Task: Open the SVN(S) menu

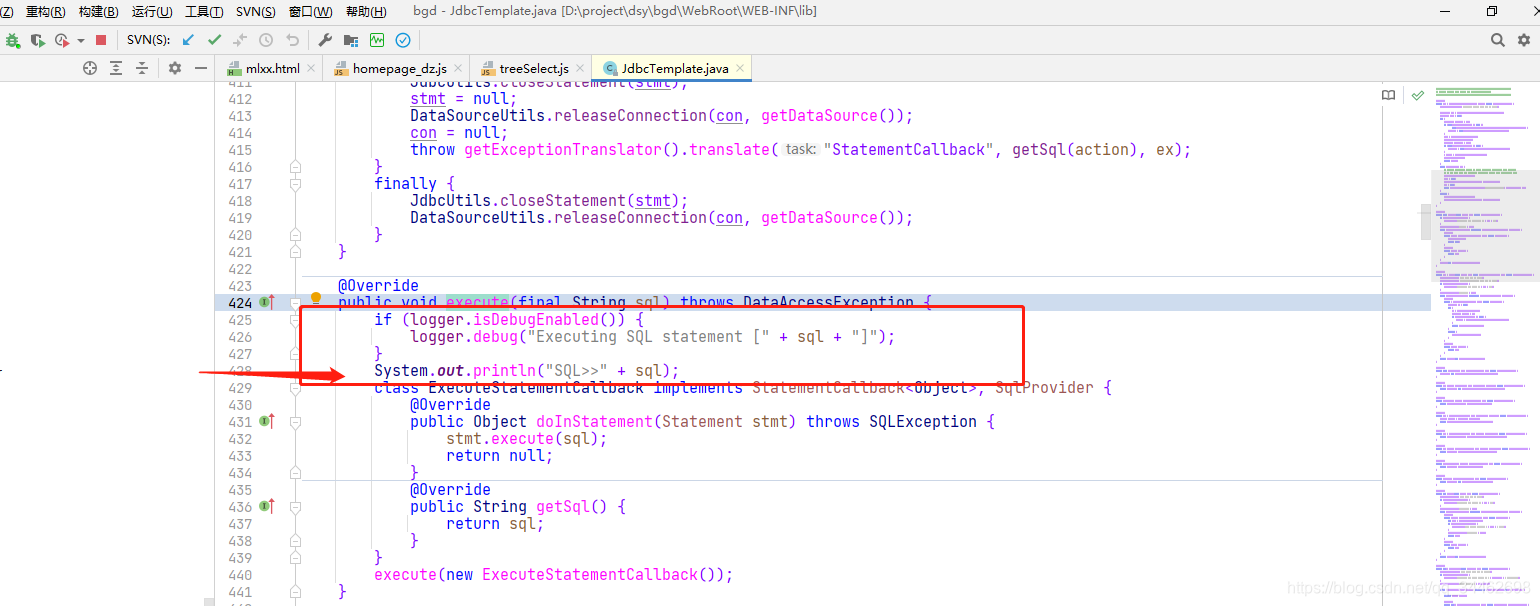Action: [256, 12]
